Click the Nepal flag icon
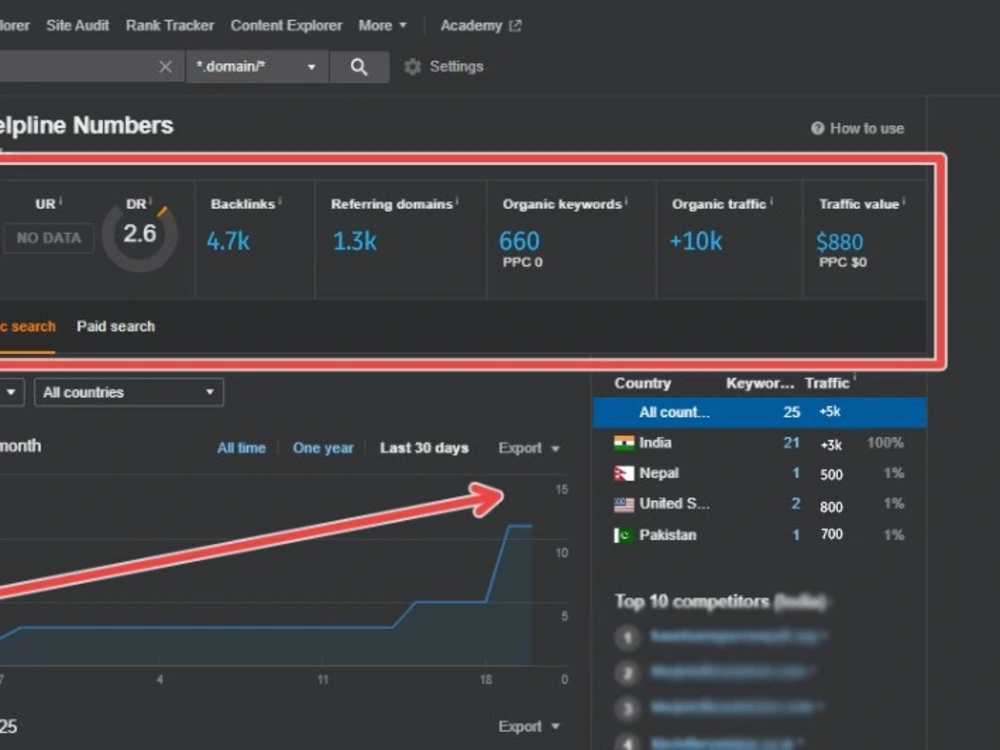The width and height of the screenshot is (1000, 750). click(624, 473)
